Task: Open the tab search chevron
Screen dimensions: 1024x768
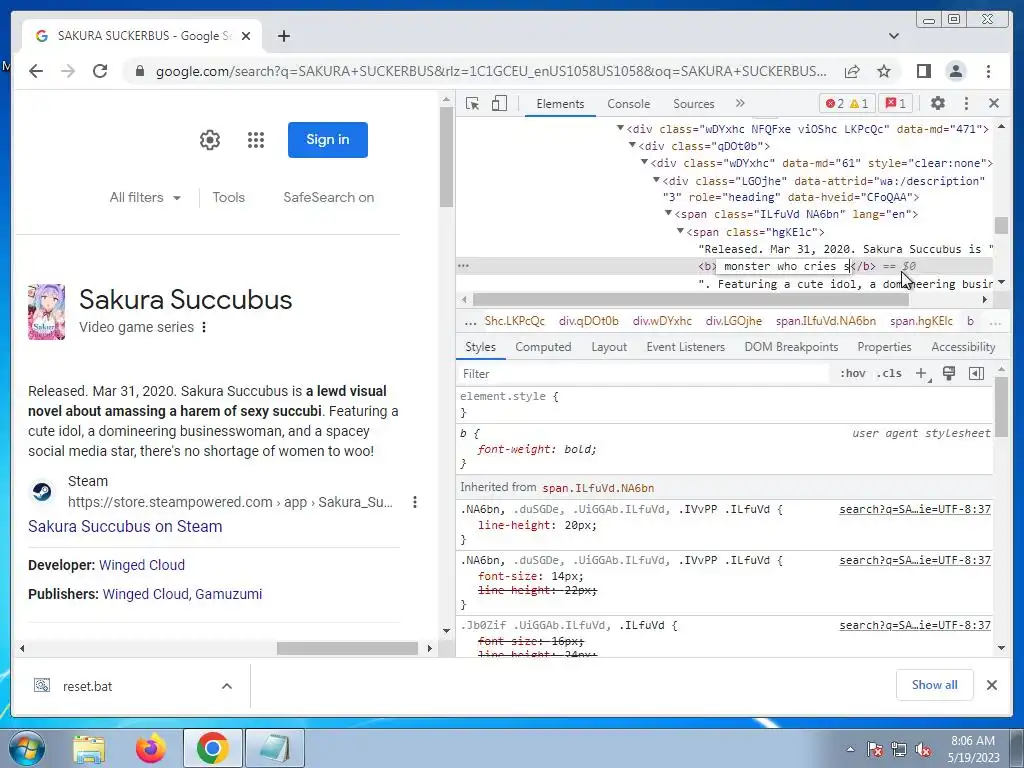Action: click(x=893, y=36)
